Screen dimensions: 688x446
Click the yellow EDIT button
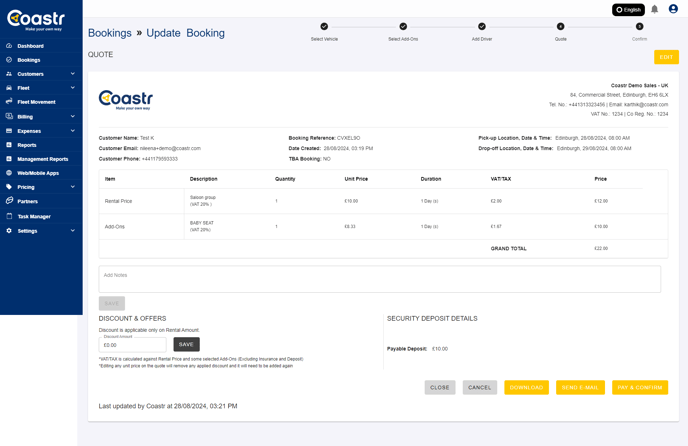(666, 57)
